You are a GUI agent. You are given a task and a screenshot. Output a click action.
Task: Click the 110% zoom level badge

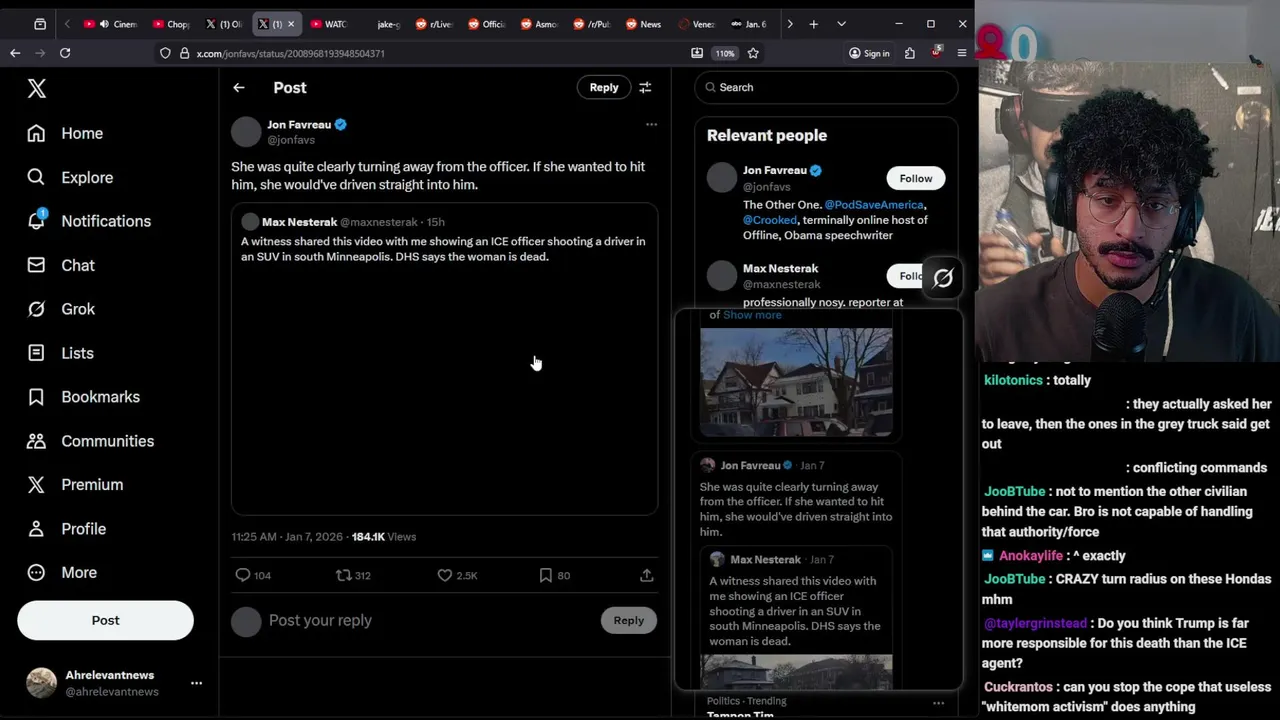point(725,53)
